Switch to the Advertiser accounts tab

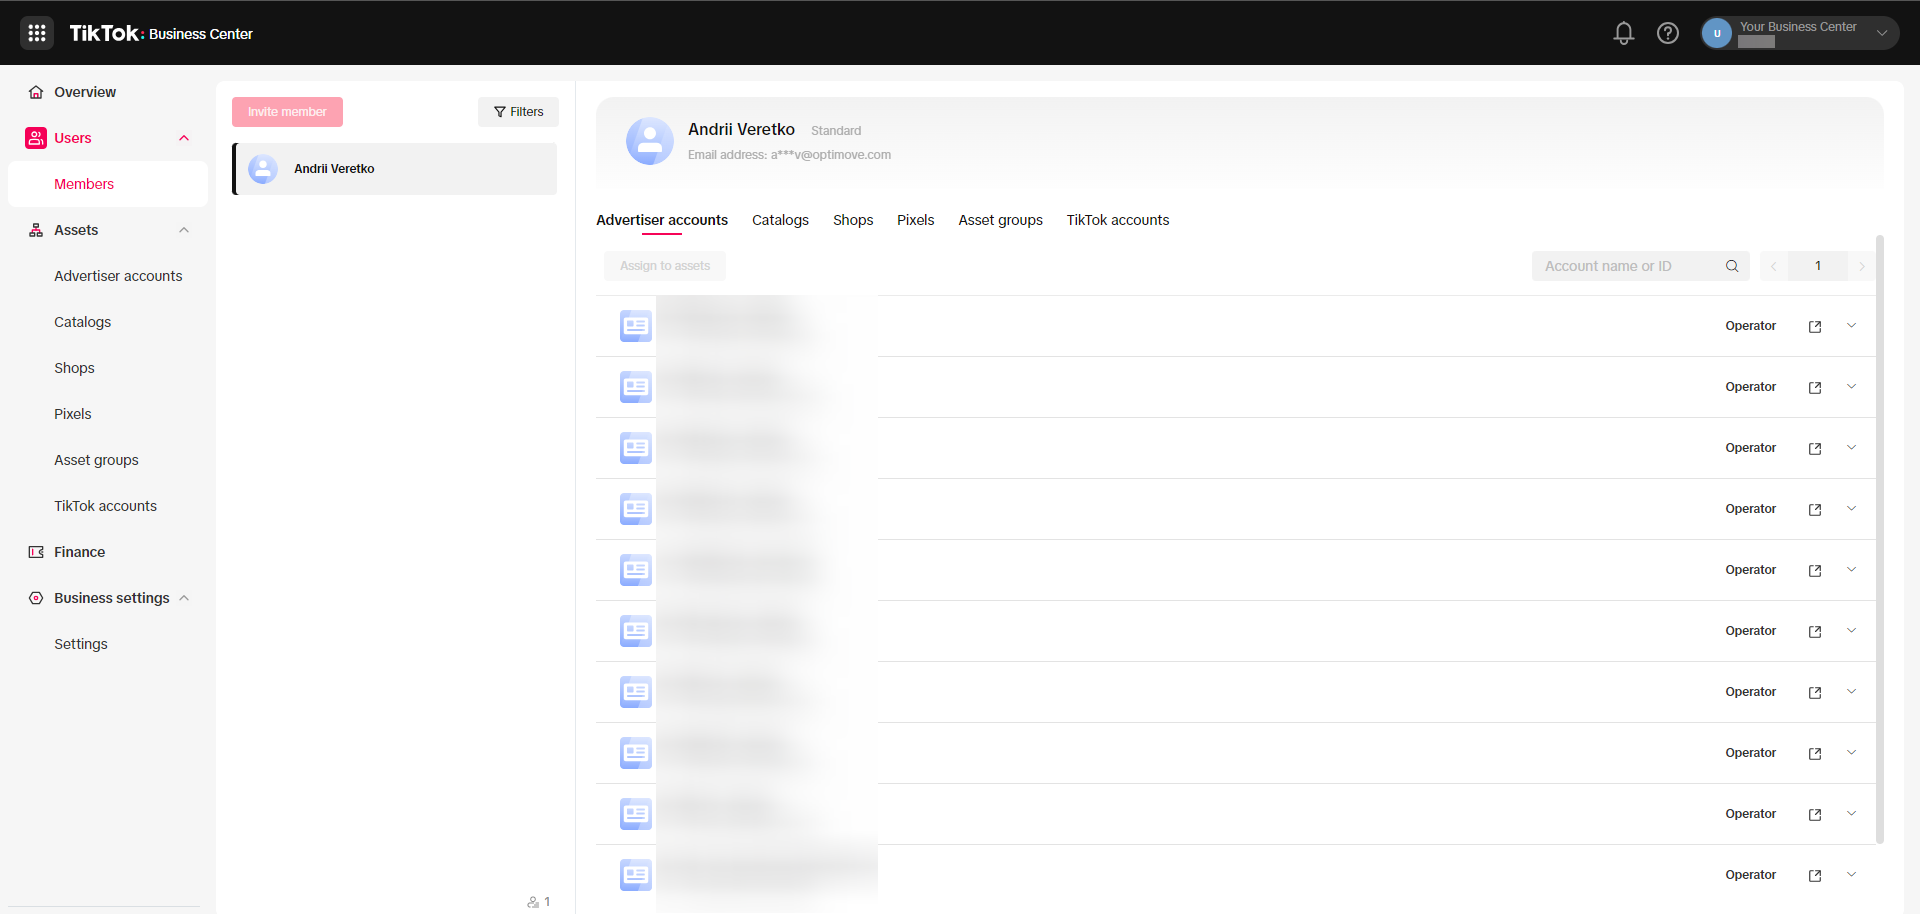662,220
